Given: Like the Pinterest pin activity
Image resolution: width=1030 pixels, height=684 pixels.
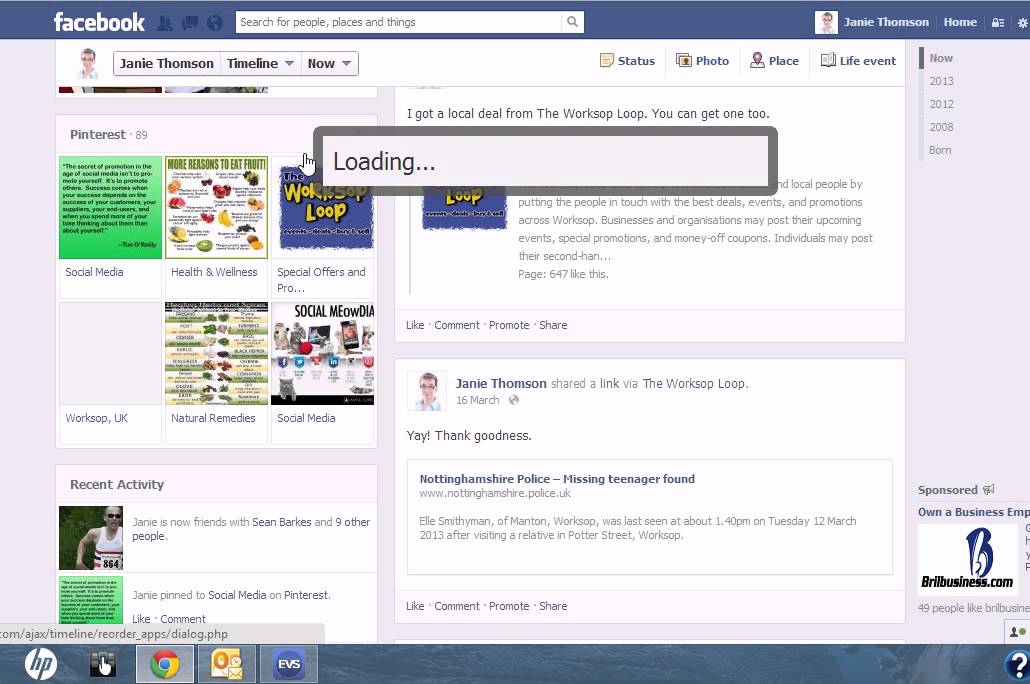Looking at the screenshot, I should 141,619.
